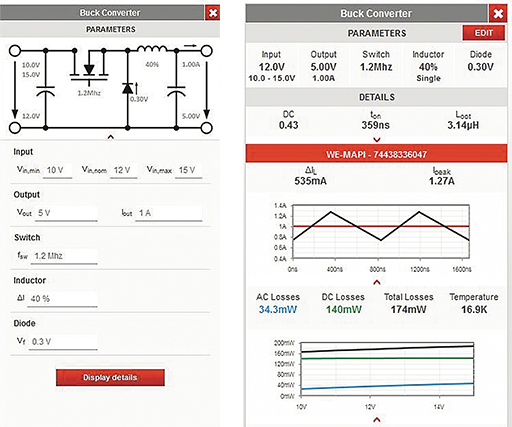The width and height of the screenshot is (512, 427).
Task: Collapse the losses chart at bottom
Action: coord(377,420)
